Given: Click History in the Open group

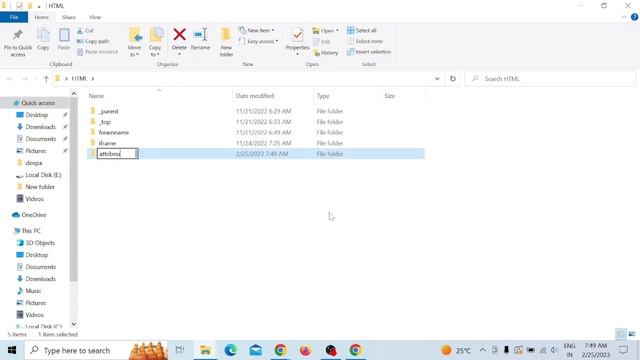Looking at the screenshot, I should (326, 53).
